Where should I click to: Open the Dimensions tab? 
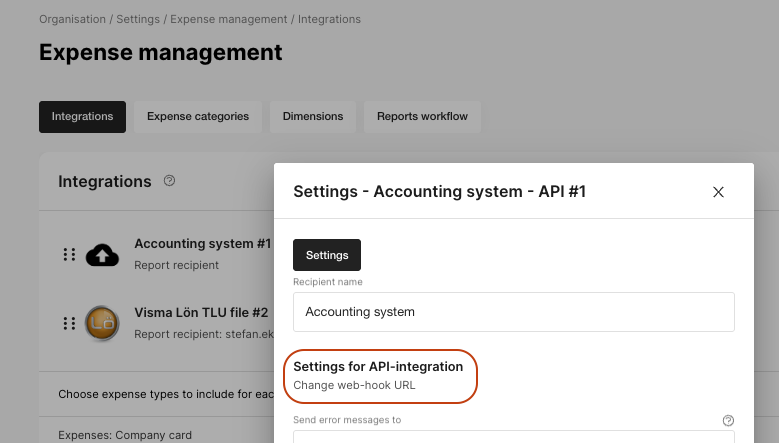pos(313,117)
